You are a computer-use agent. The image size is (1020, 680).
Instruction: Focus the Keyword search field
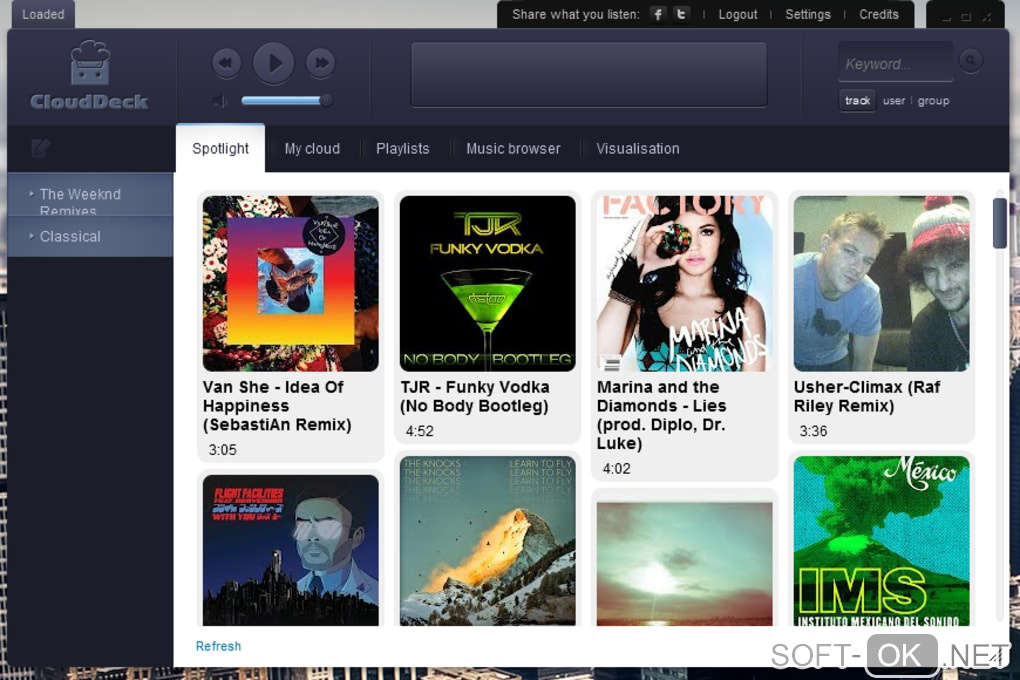coord(896,63)
